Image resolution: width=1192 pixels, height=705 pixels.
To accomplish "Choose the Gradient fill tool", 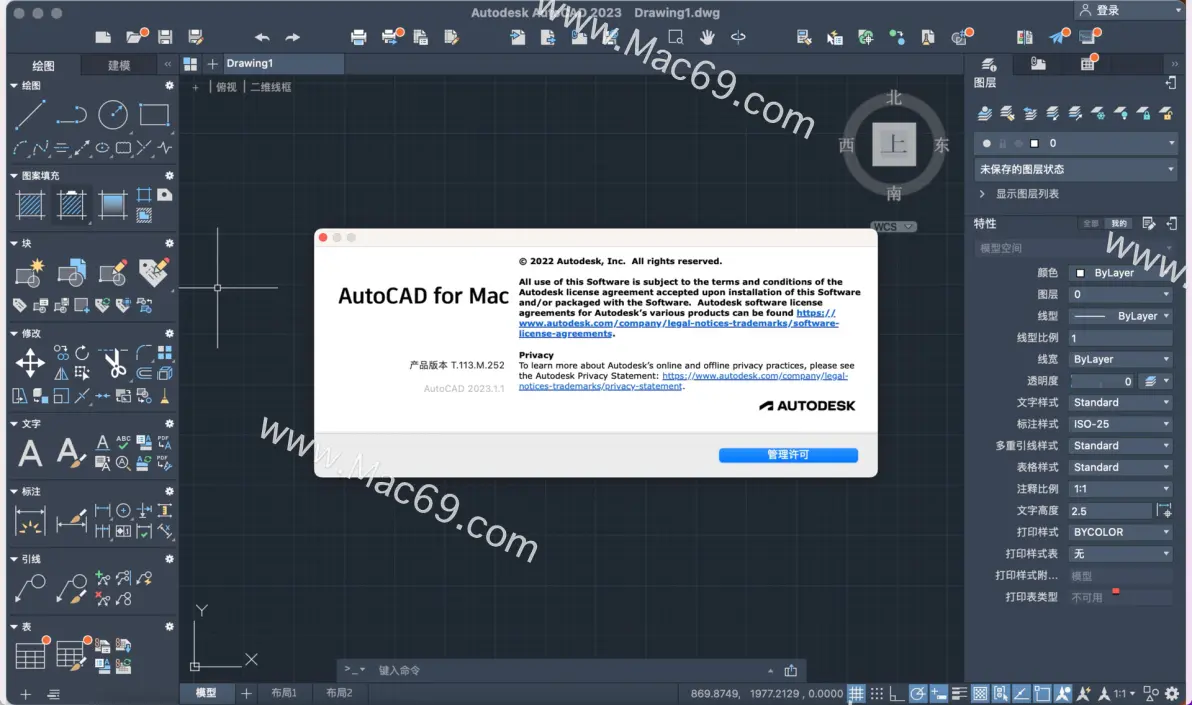I will 113,205.
